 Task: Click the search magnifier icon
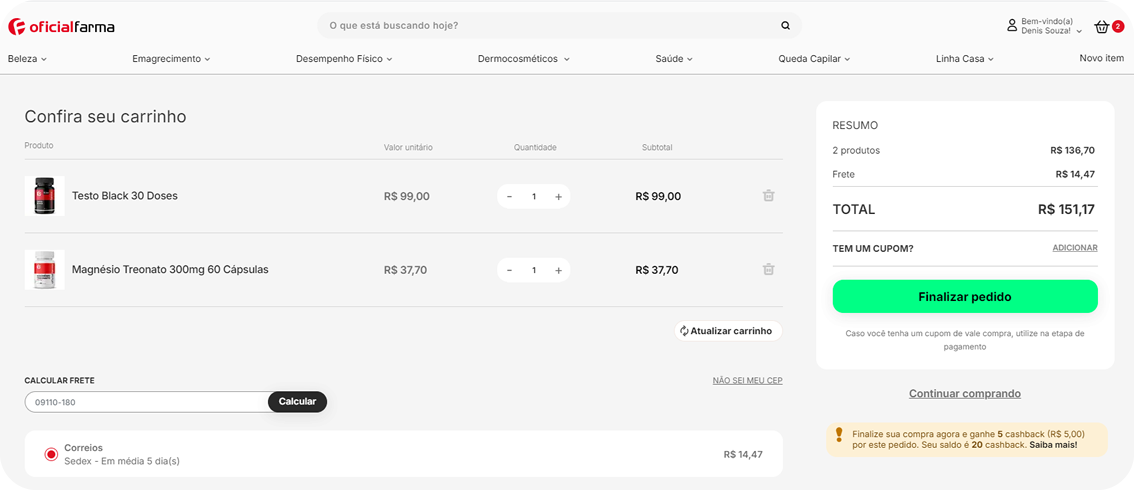pos(785,26)
